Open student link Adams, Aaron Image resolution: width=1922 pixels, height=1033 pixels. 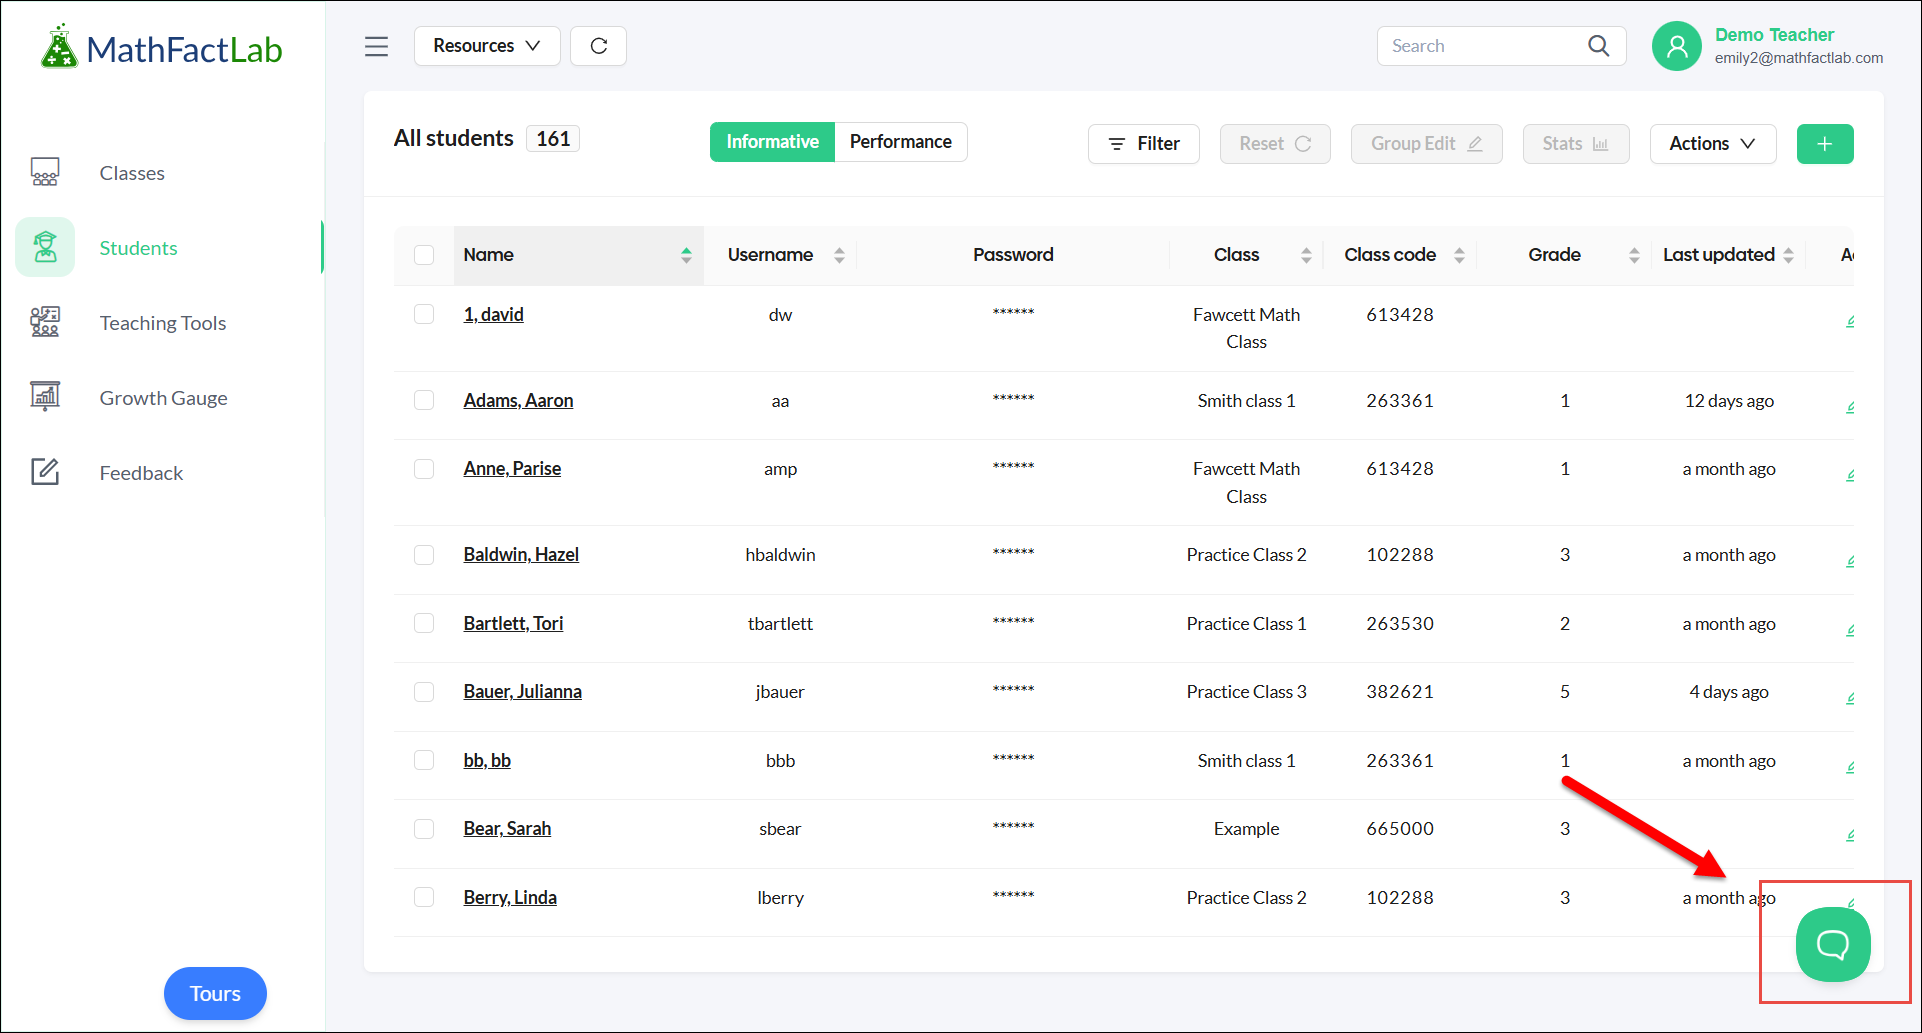point(518,400)
